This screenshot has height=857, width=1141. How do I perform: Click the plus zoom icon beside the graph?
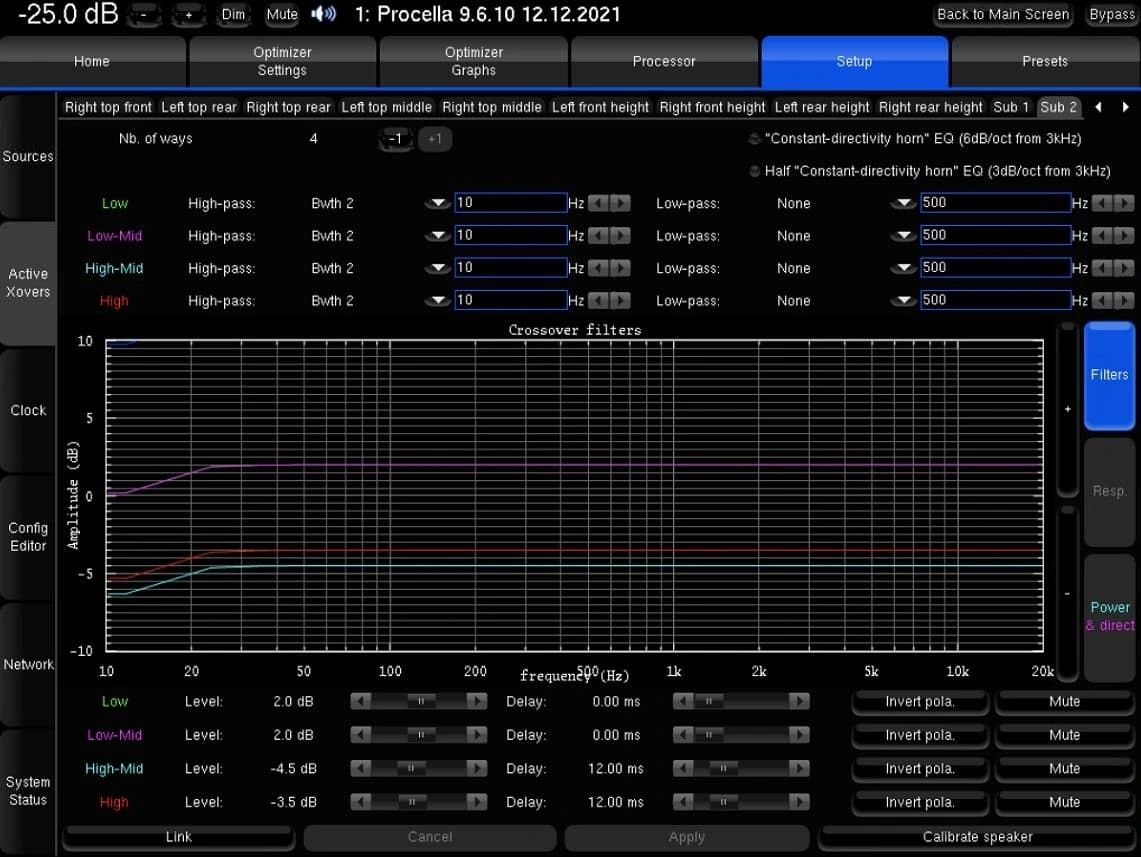coord(1067,409)
